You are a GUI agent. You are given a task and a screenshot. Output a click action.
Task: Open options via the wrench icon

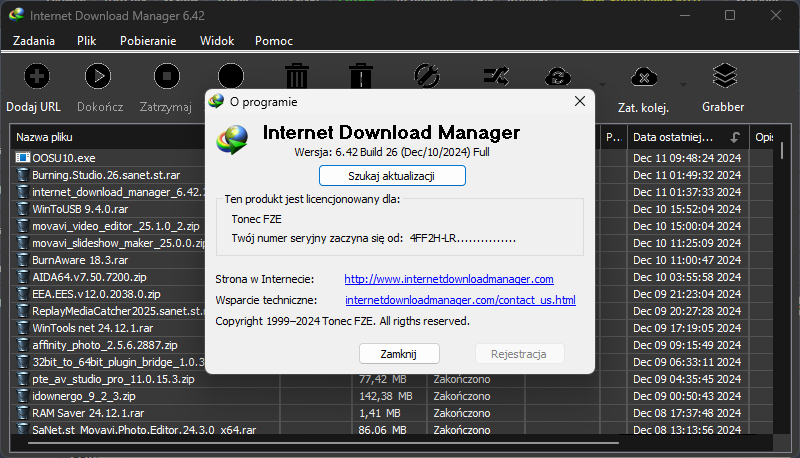pyautogui.click(x=427, y=77)
